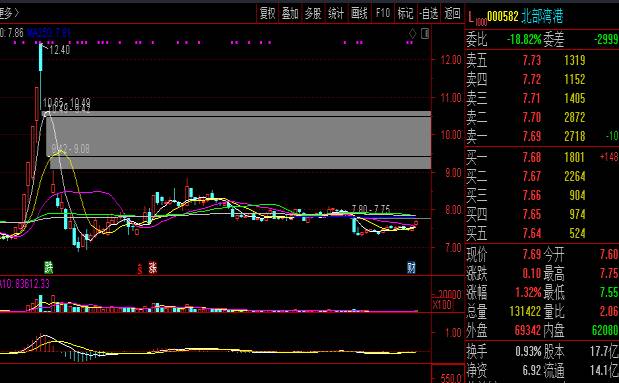
Task: Open F10 company information
Action: coord(383,13)
